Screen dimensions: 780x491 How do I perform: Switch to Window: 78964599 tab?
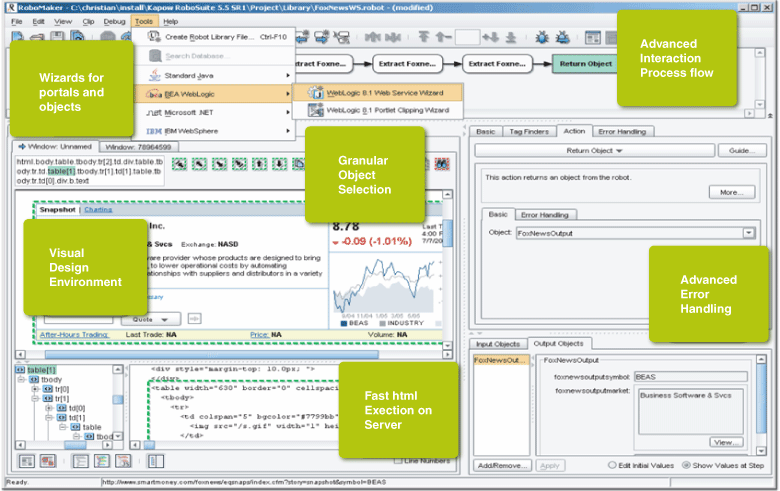[x=138, y=147]
